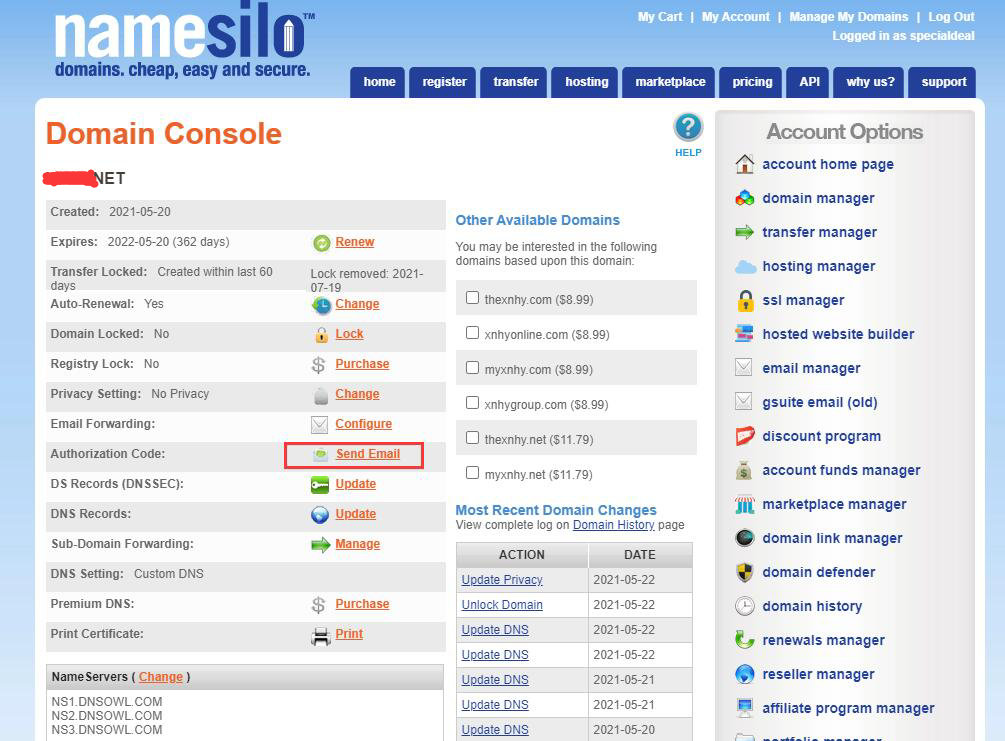The height and width of the screenshot is (741, 1005).
Task: Check the myxnhy.net checkbox
Action: (472, 472)
